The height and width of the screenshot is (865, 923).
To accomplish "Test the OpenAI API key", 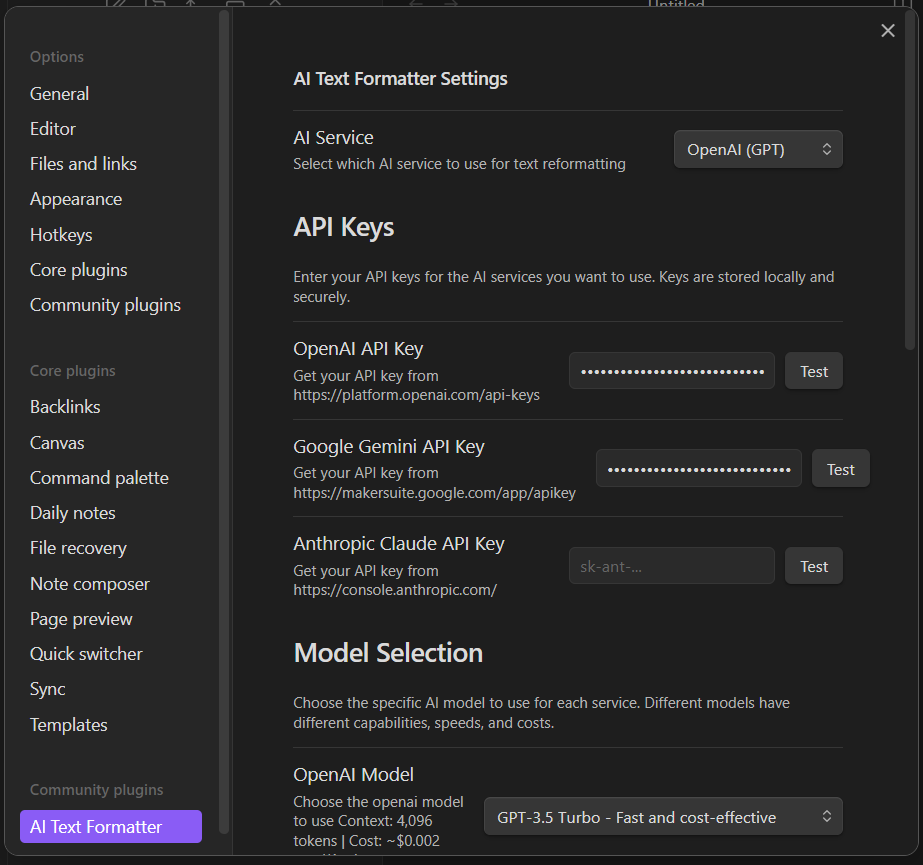I will pyautogui.click(x=814, y=372).
